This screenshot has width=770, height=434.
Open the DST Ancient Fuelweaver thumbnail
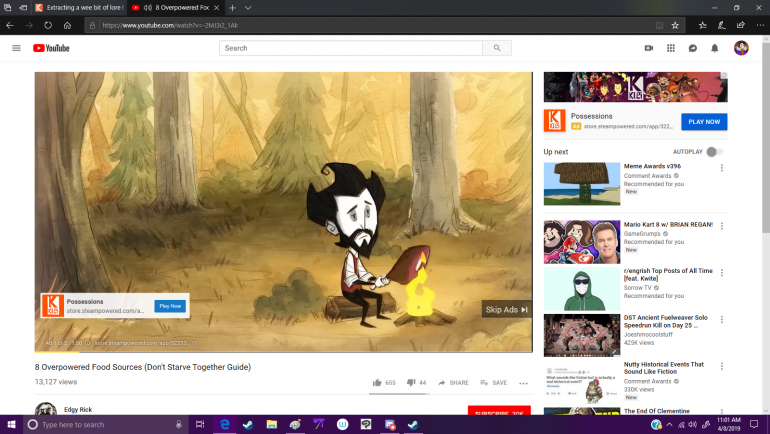click(581, 335)
